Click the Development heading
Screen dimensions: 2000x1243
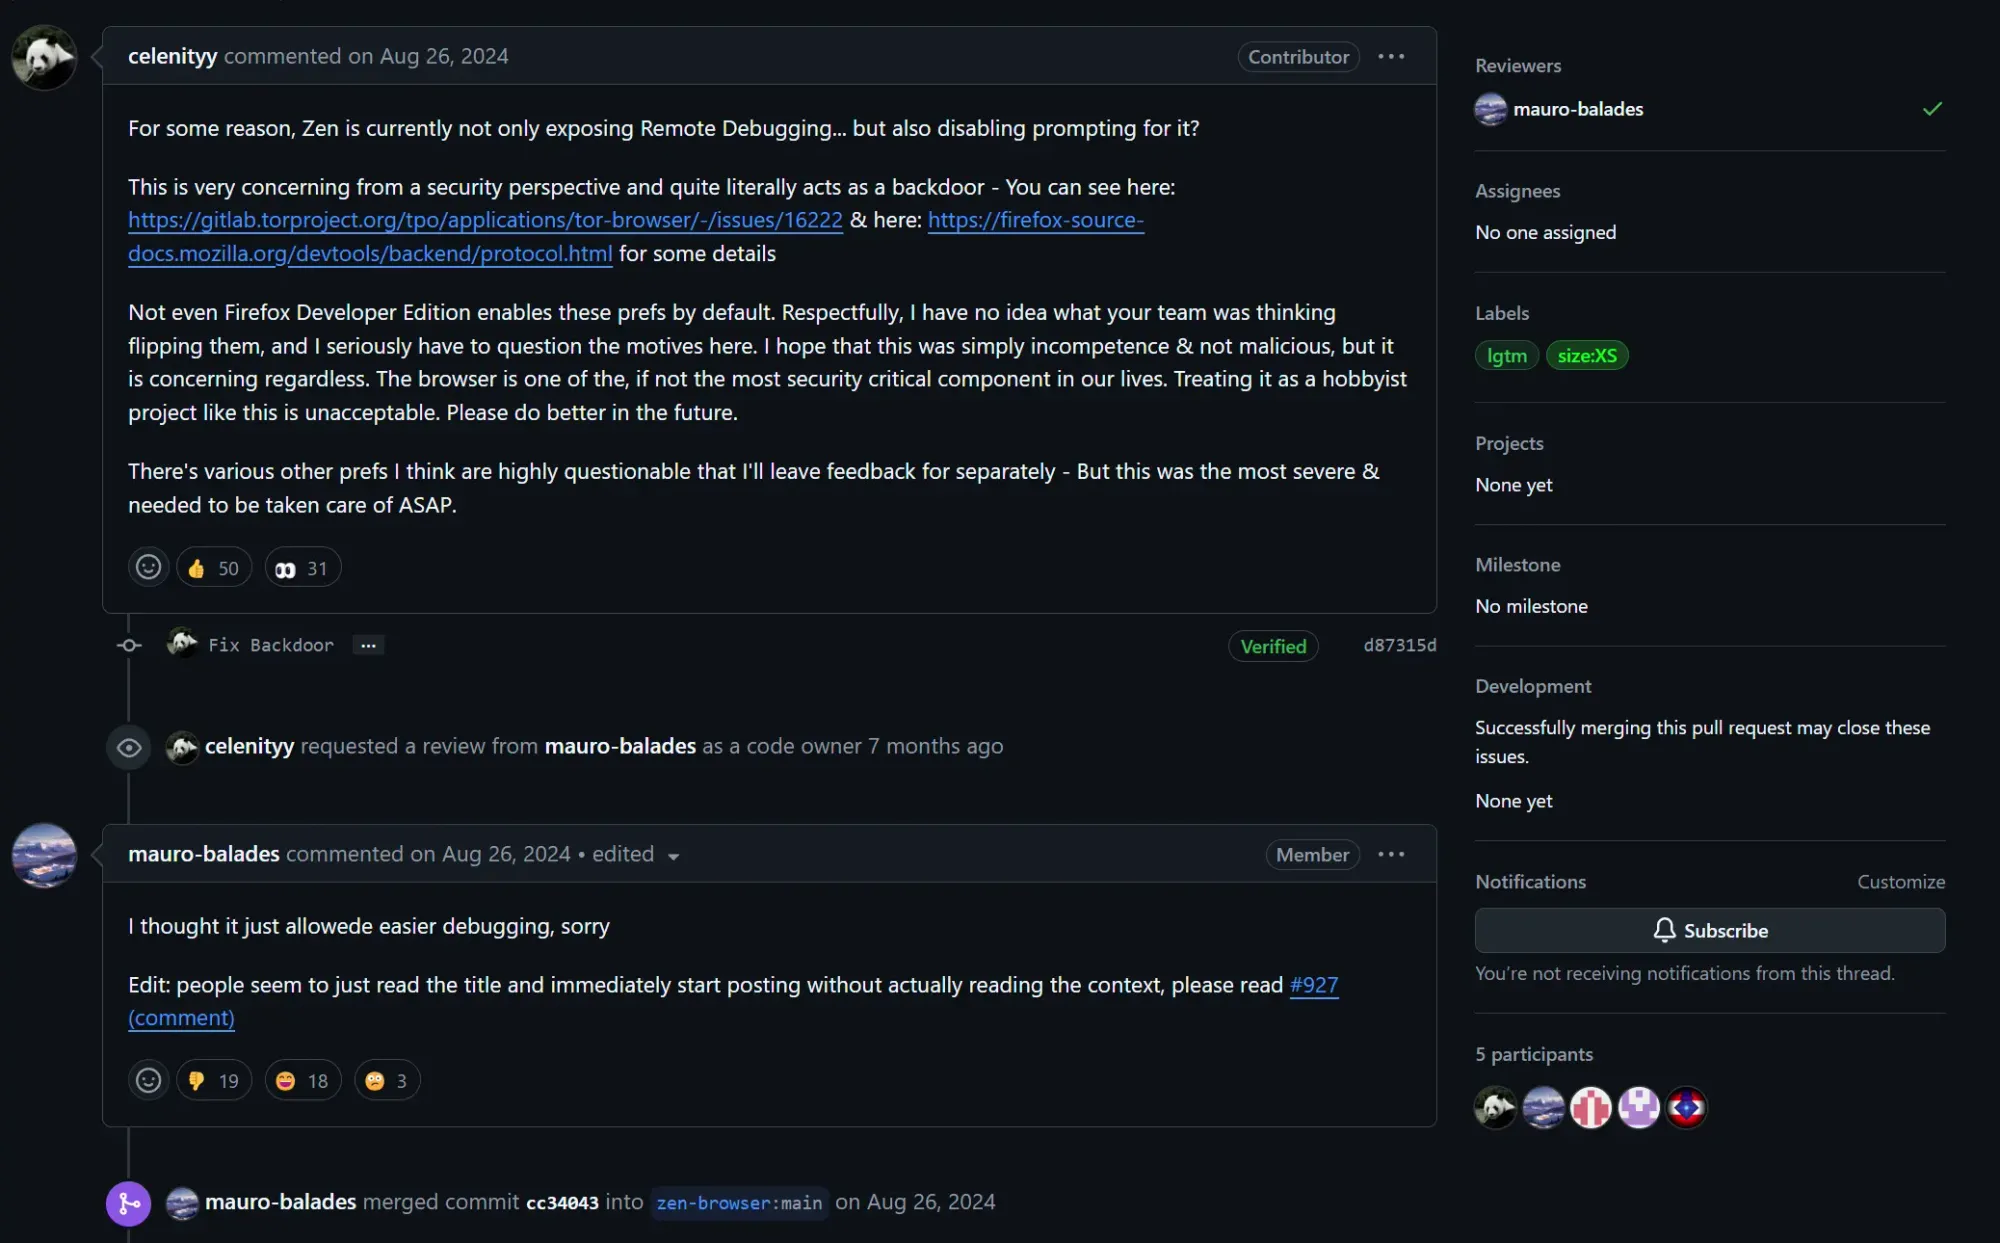pos(1533,686)
